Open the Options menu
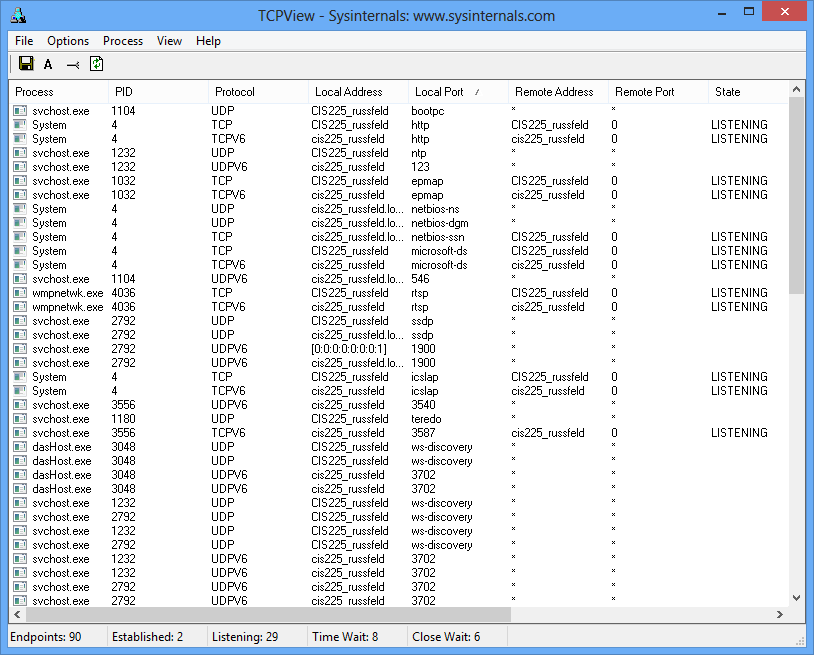This screenshot has height=655, width=814. (x=68, y=41)
